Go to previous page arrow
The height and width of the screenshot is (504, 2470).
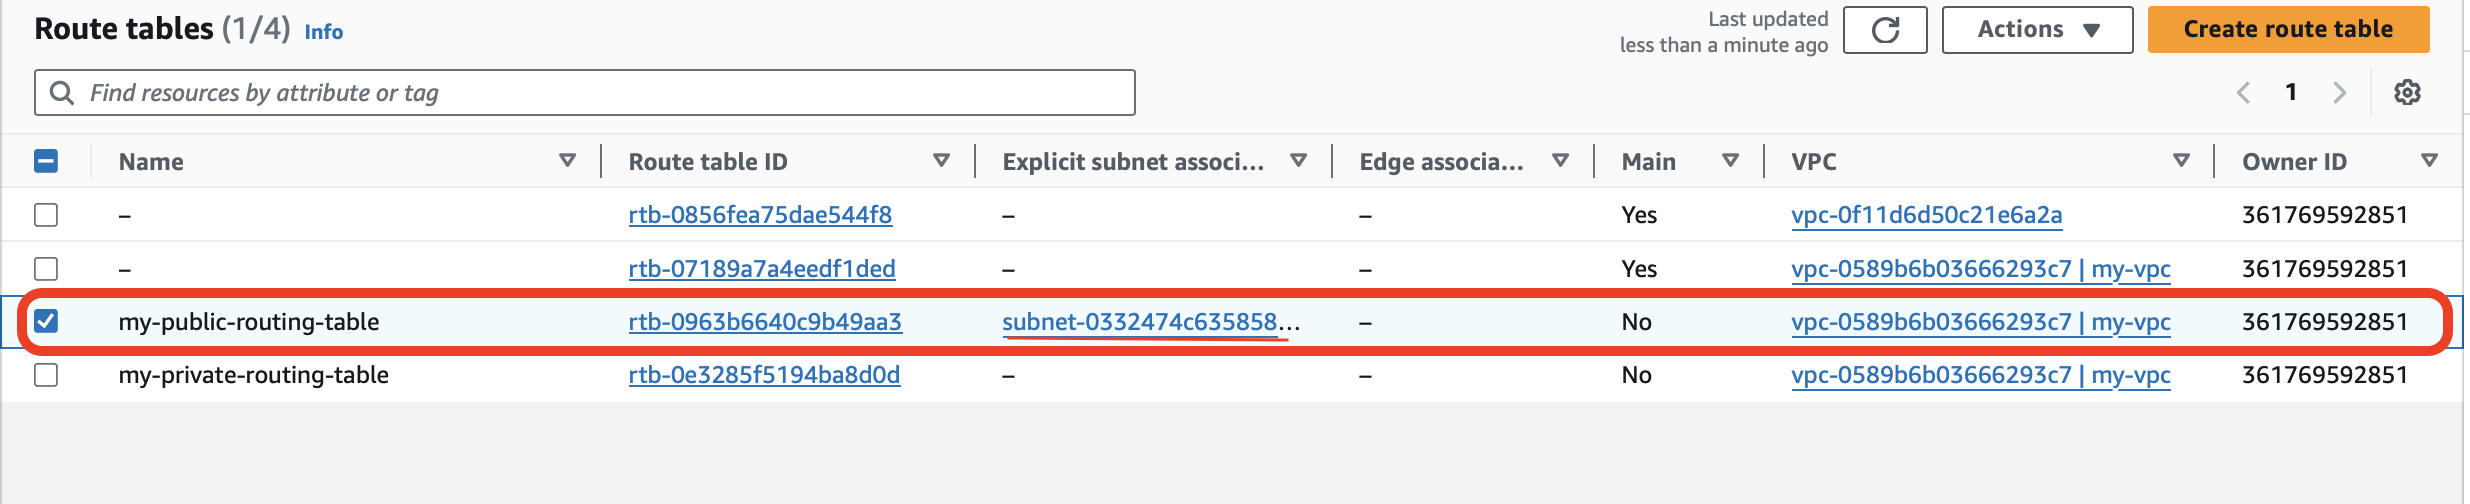pos(2243,93)
